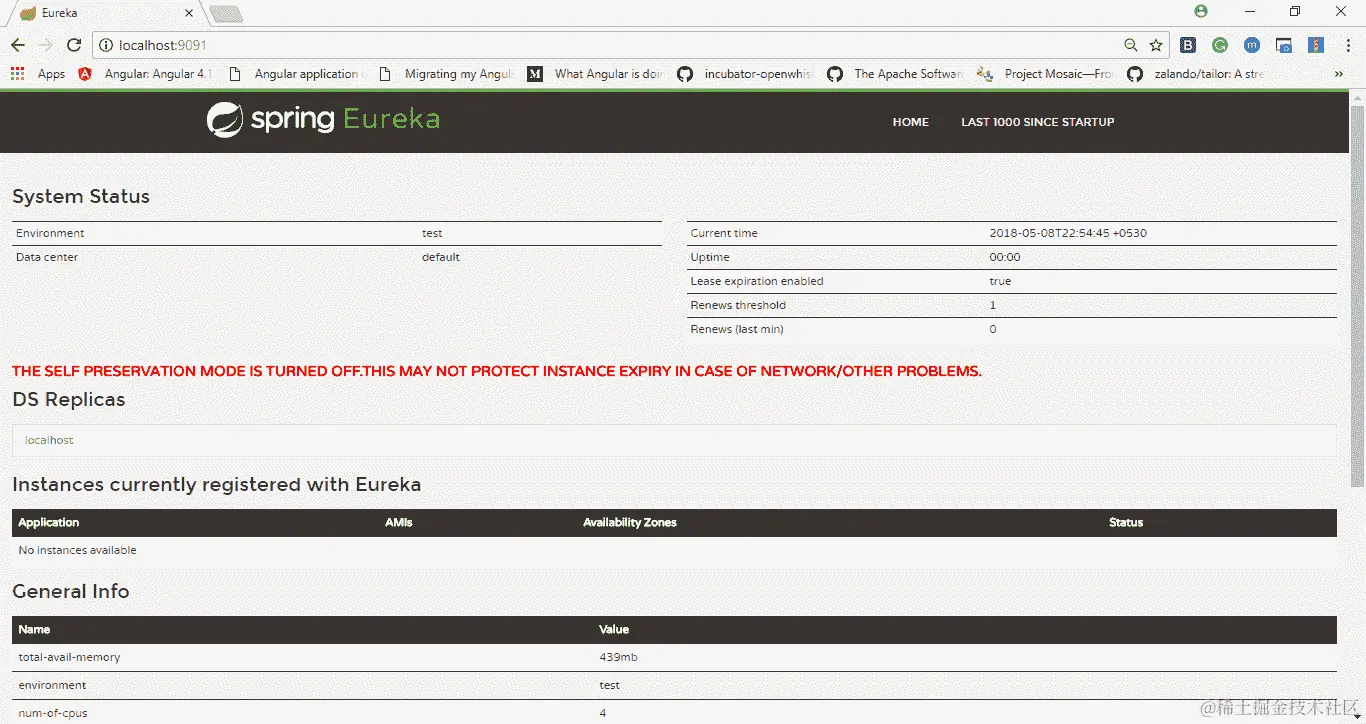Click the 'Renews threshold' label
The image size is (1366, 724).
[x=738, y=305]
